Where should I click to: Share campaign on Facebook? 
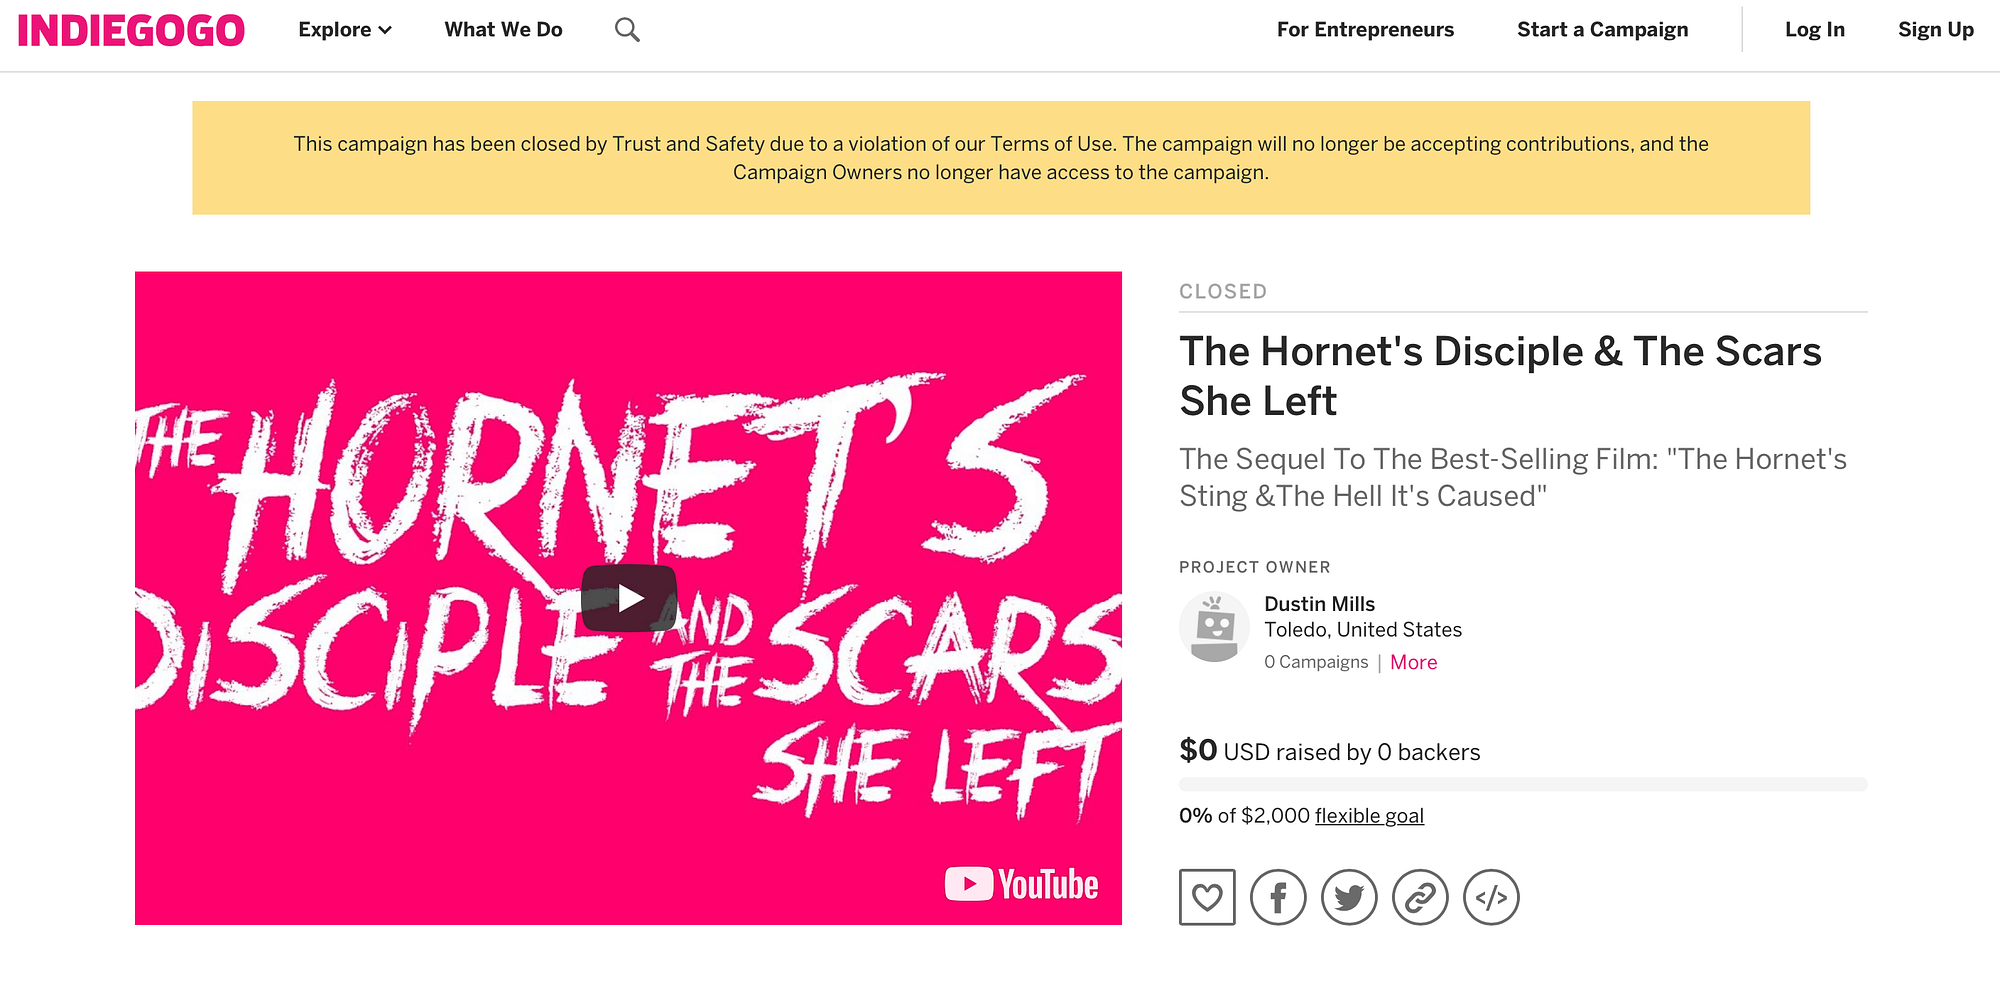pos(1278,897)
